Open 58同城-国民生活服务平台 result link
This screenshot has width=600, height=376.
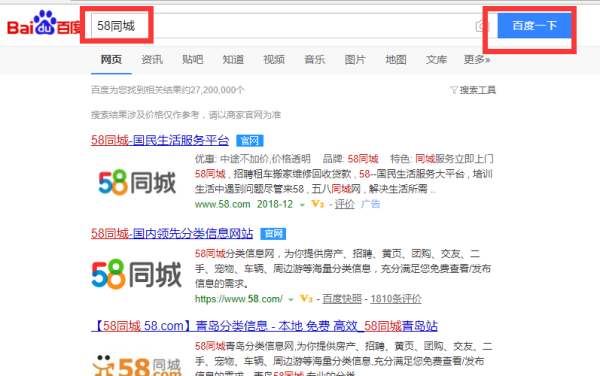pyautogui.click(x=160, y=140)
